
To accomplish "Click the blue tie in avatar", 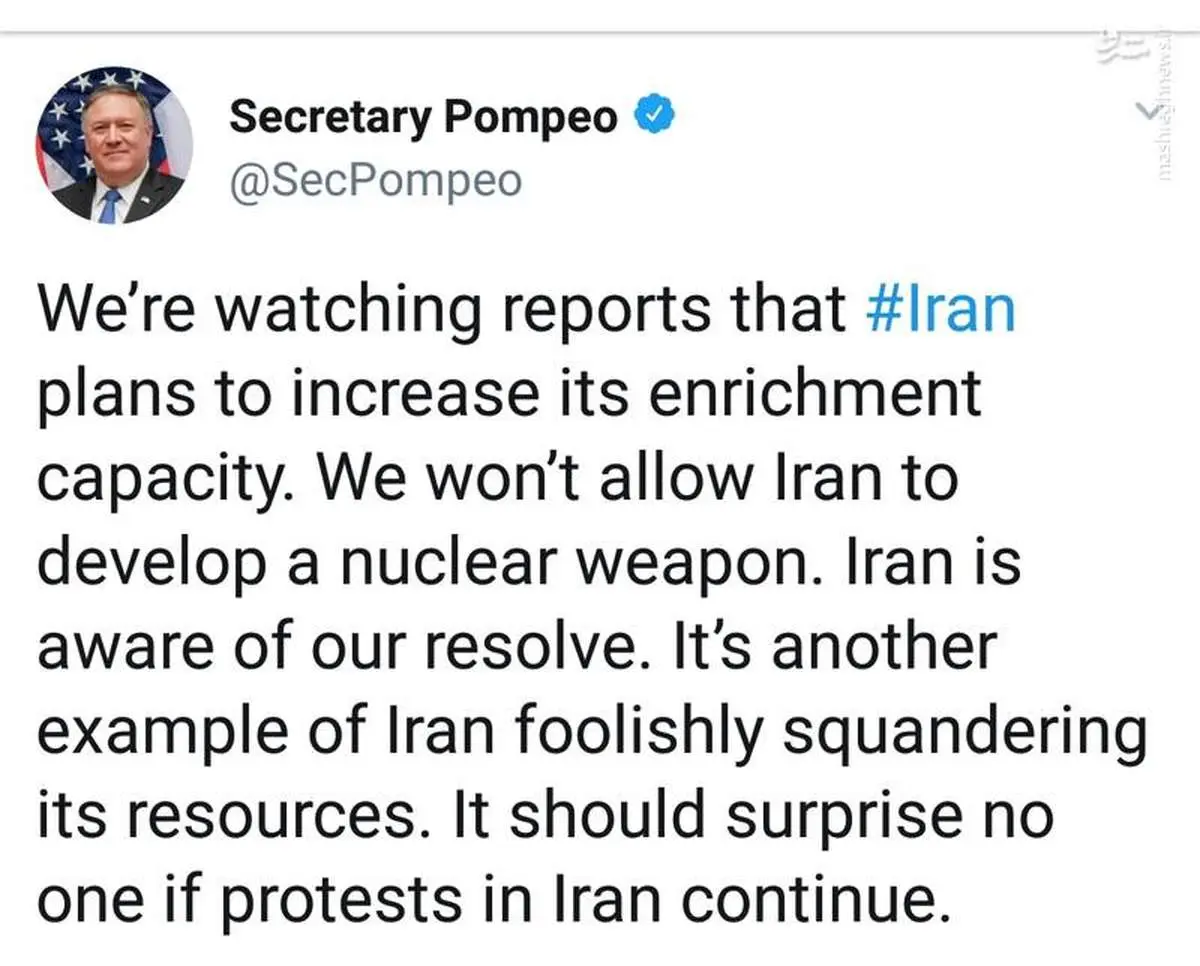I will 109,206.
